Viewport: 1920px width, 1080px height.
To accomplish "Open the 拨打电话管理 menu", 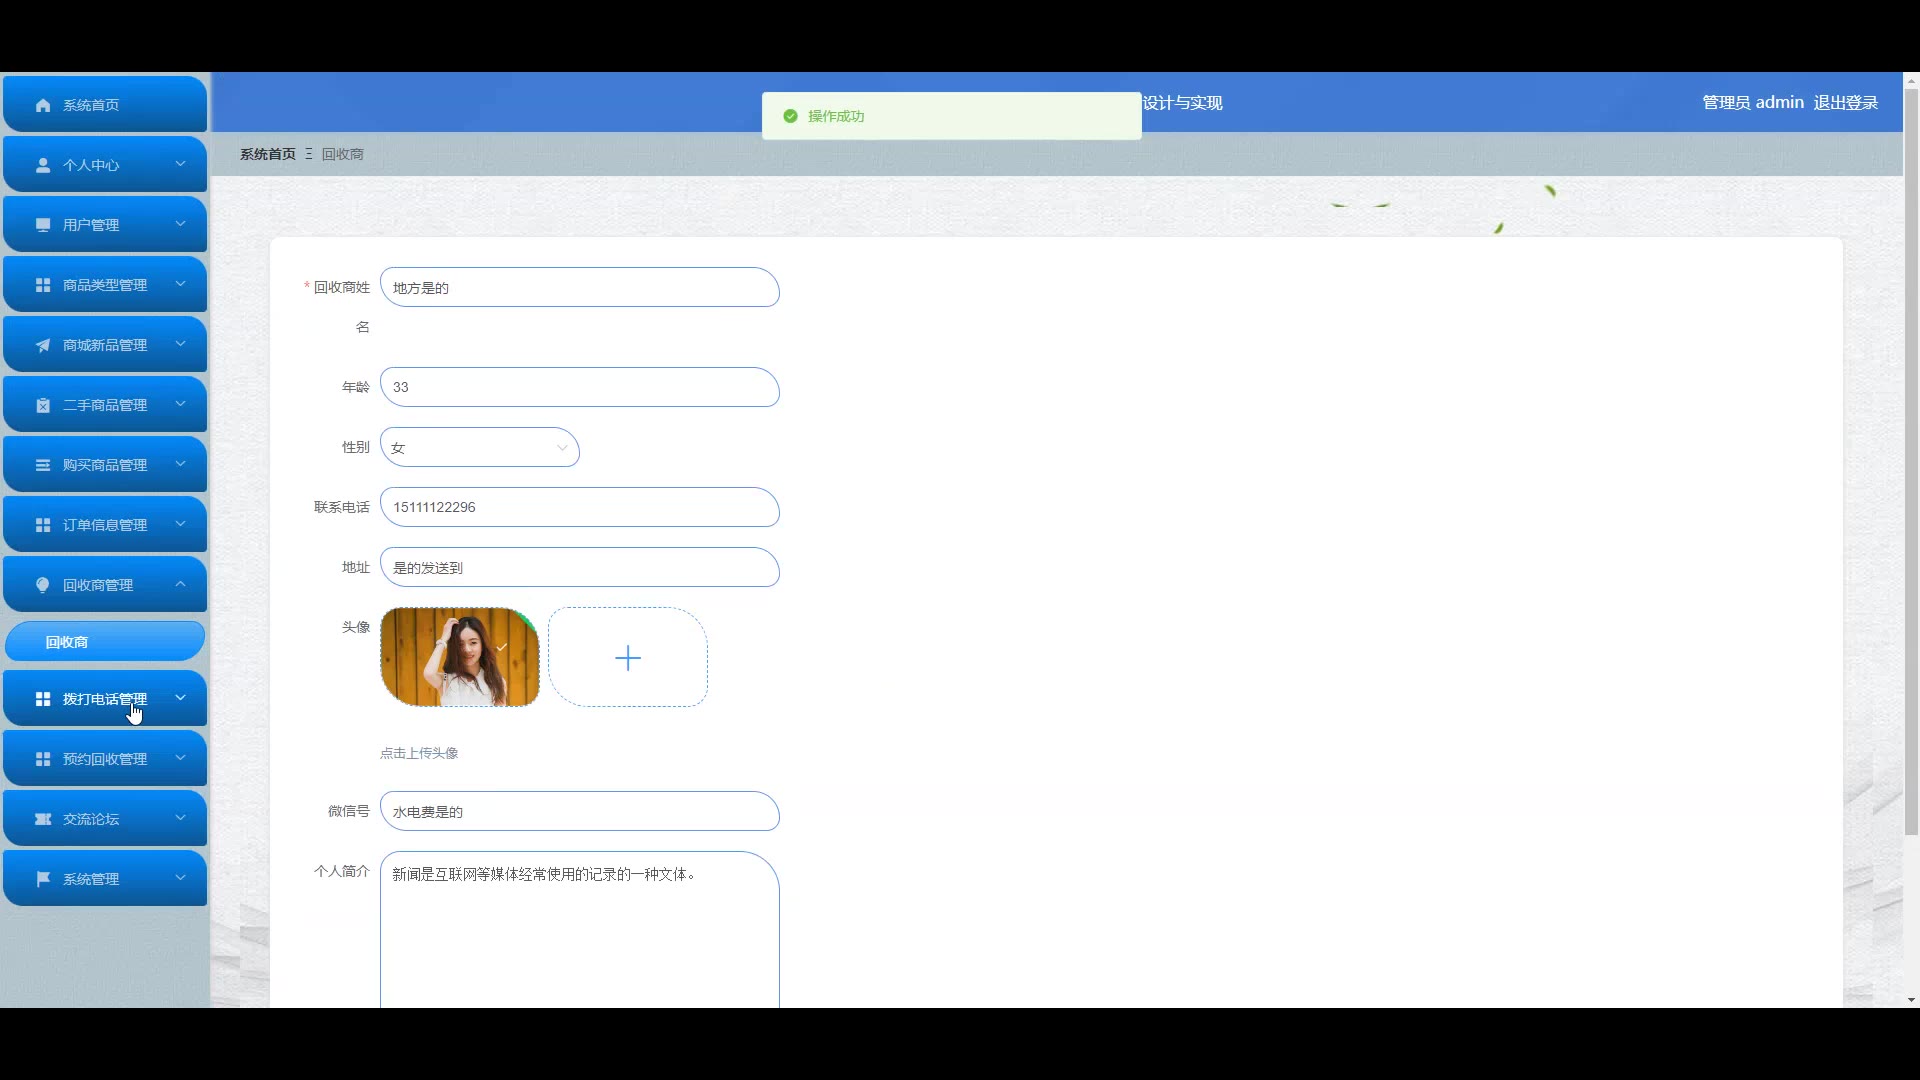I will coord(104,699).
